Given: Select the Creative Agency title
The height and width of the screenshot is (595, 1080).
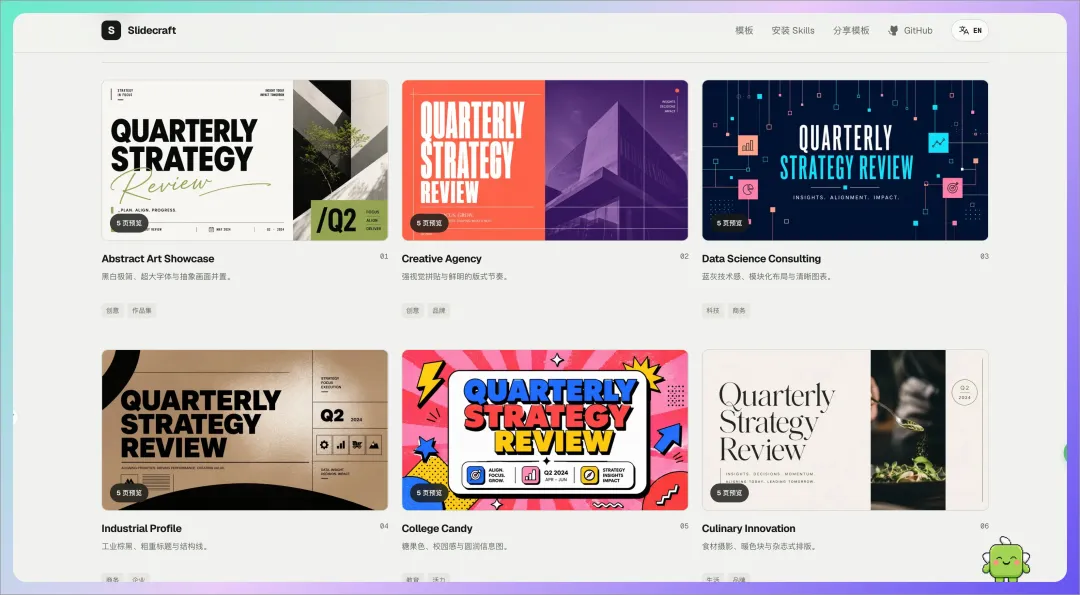Looking at the screenshot, I should click(442, 259).
